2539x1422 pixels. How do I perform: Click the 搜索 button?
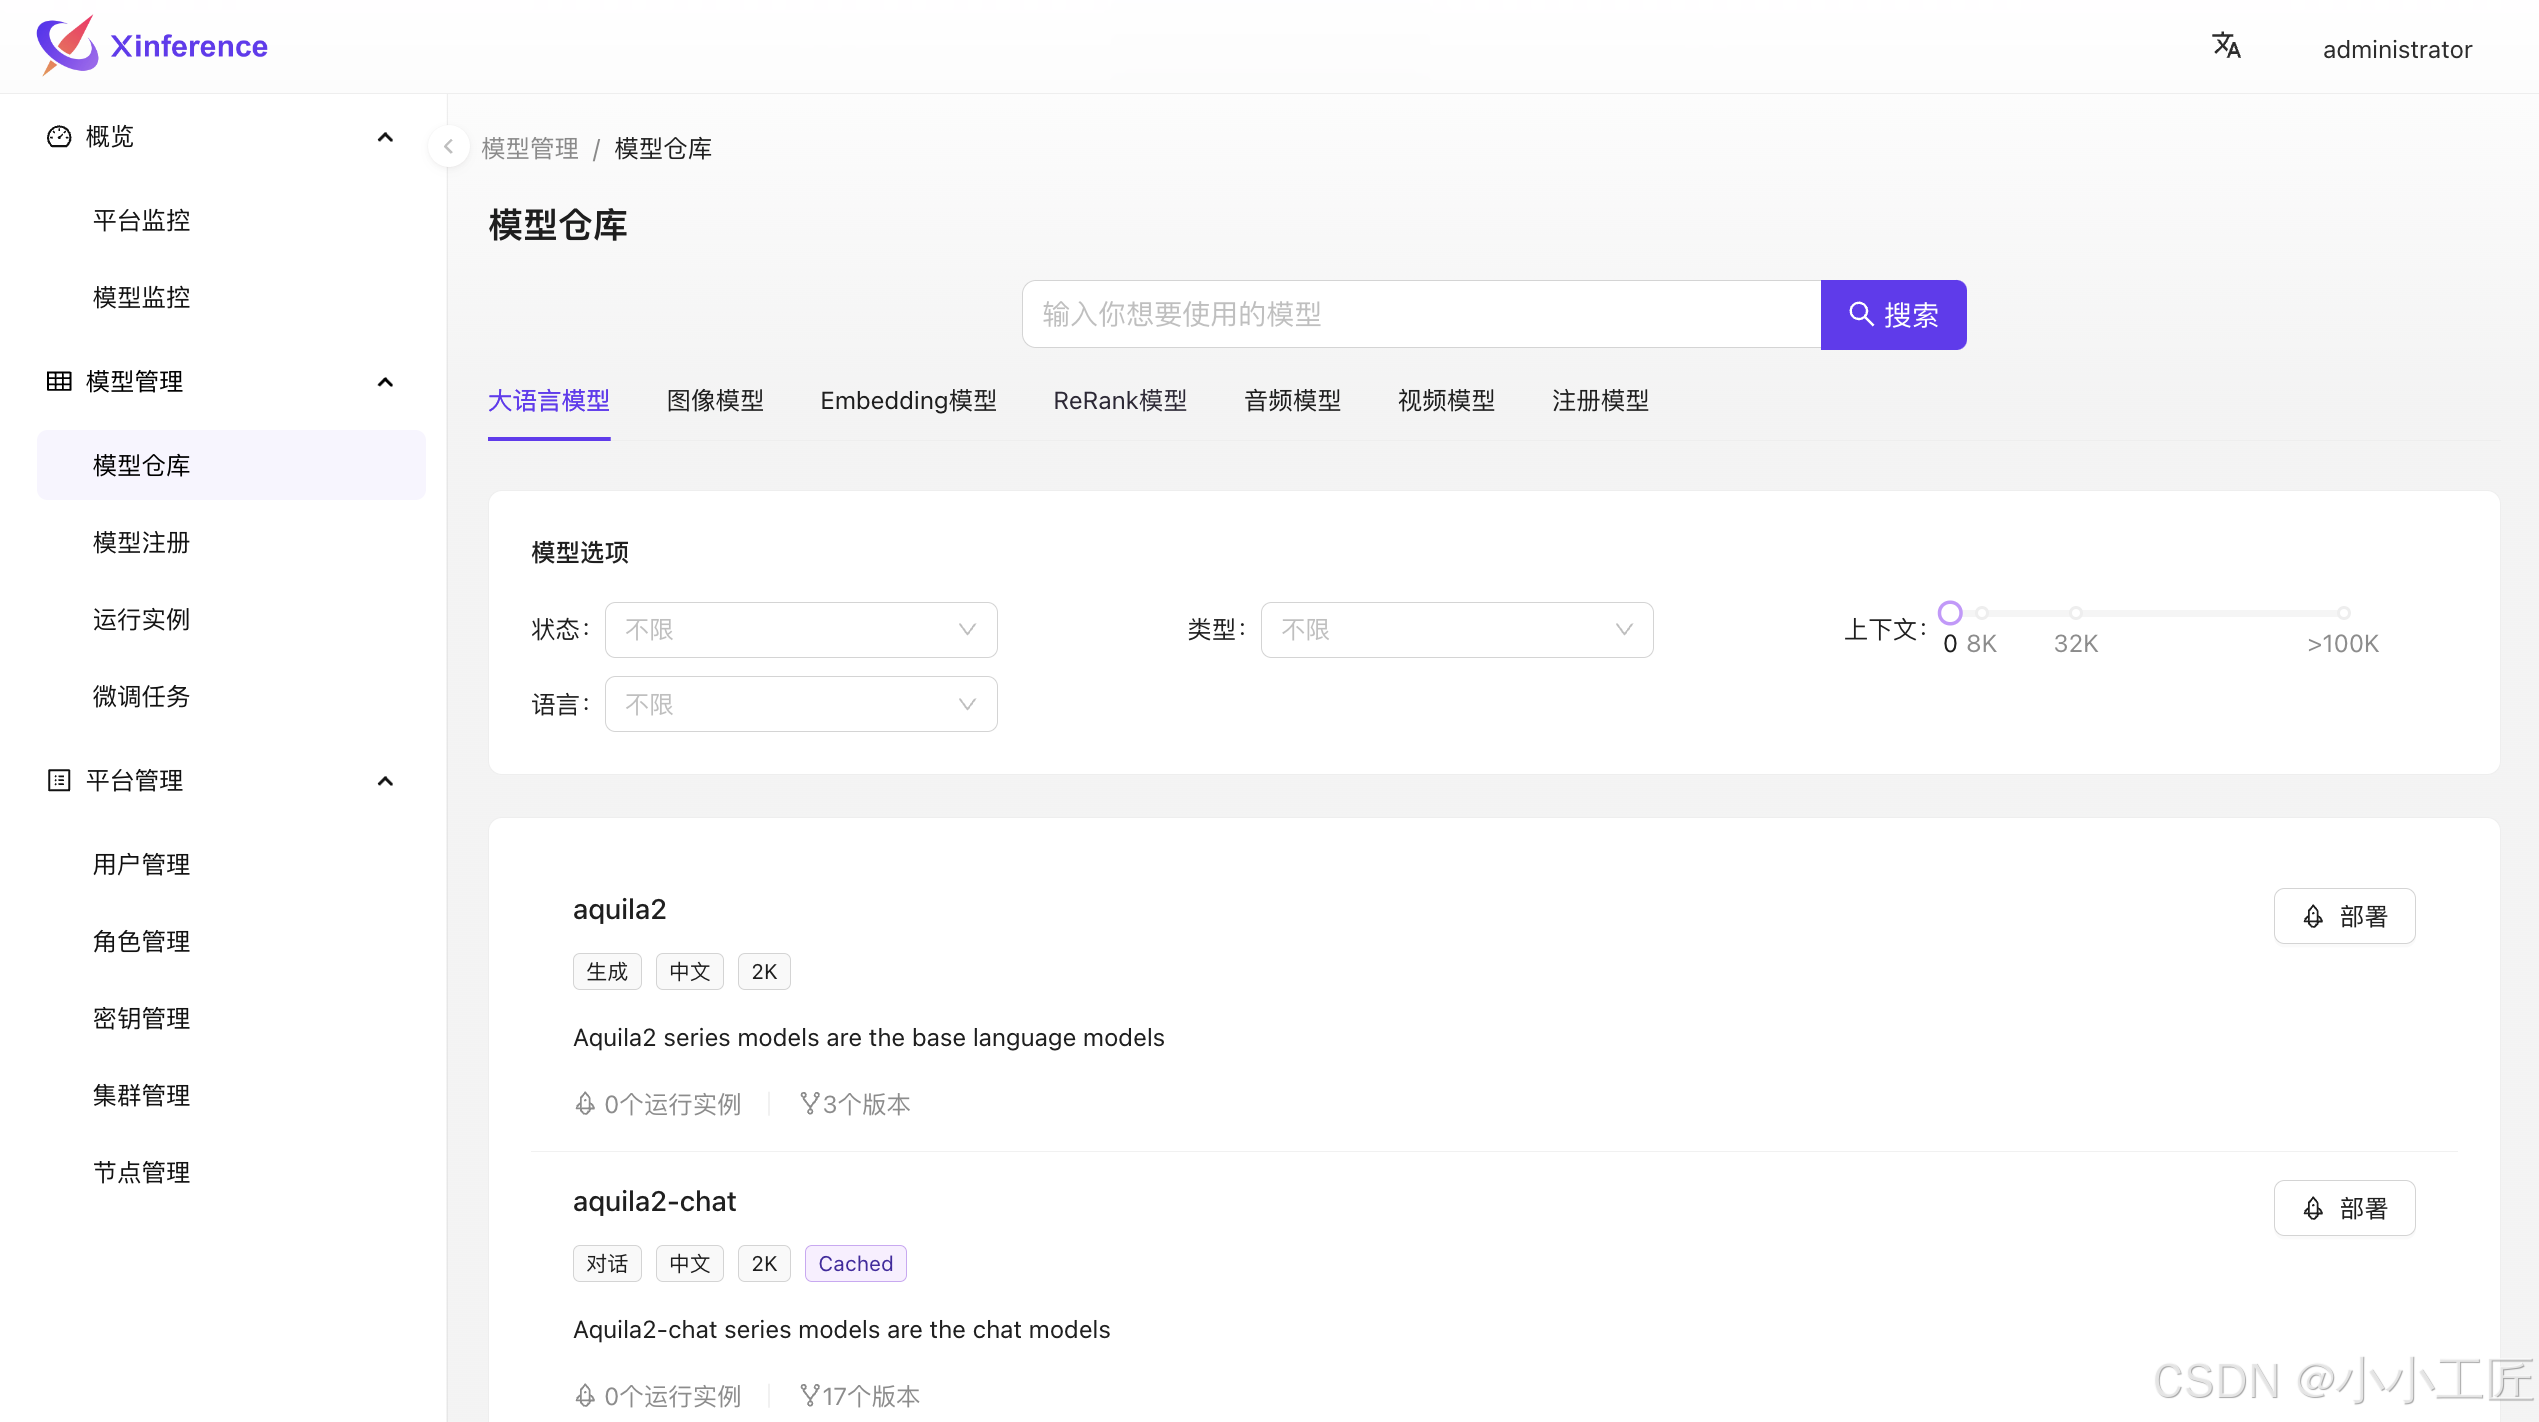pyautogui.click(x=1893, y=315)
